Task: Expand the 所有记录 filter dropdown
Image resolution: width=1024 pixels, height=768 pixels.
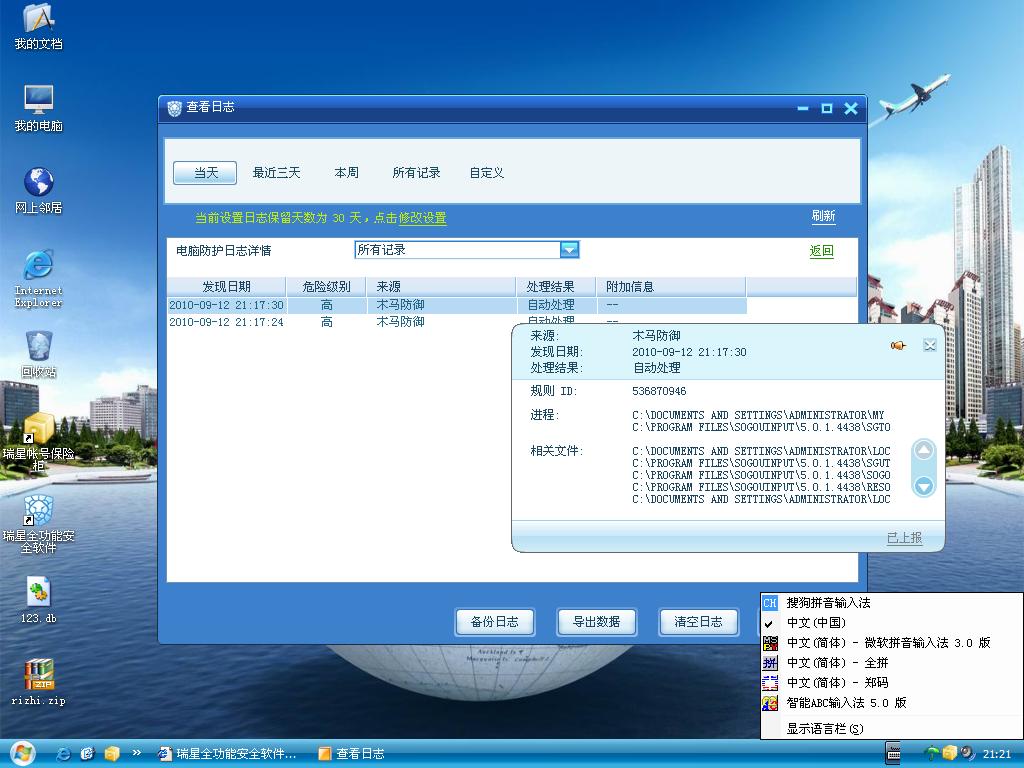Action: 569,250
